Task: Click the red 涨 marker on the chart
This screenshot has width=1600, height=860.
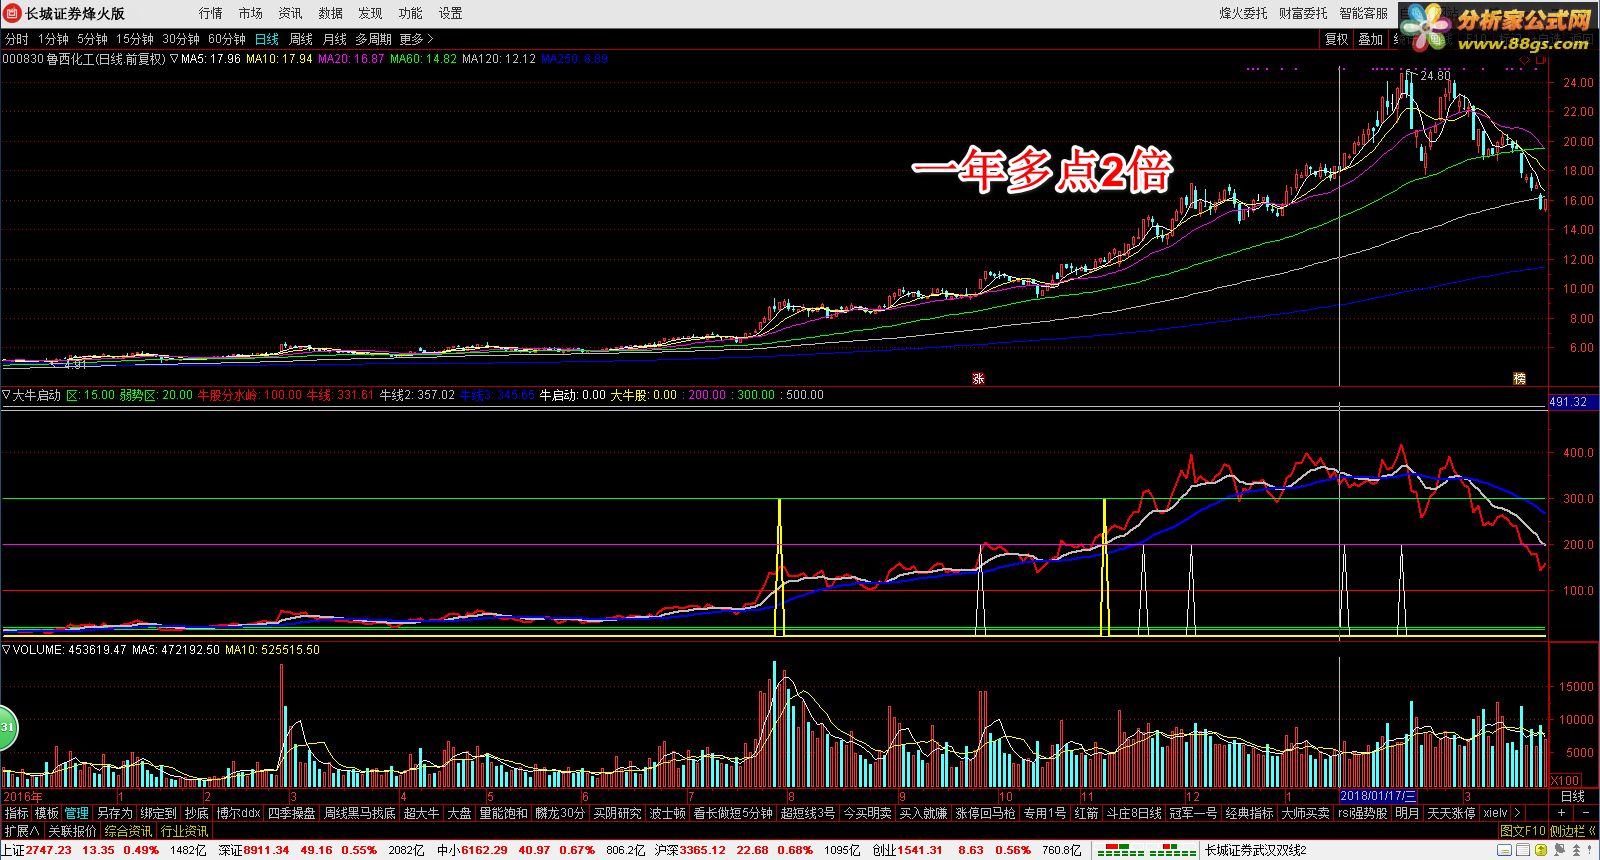Action: point(978,378)
